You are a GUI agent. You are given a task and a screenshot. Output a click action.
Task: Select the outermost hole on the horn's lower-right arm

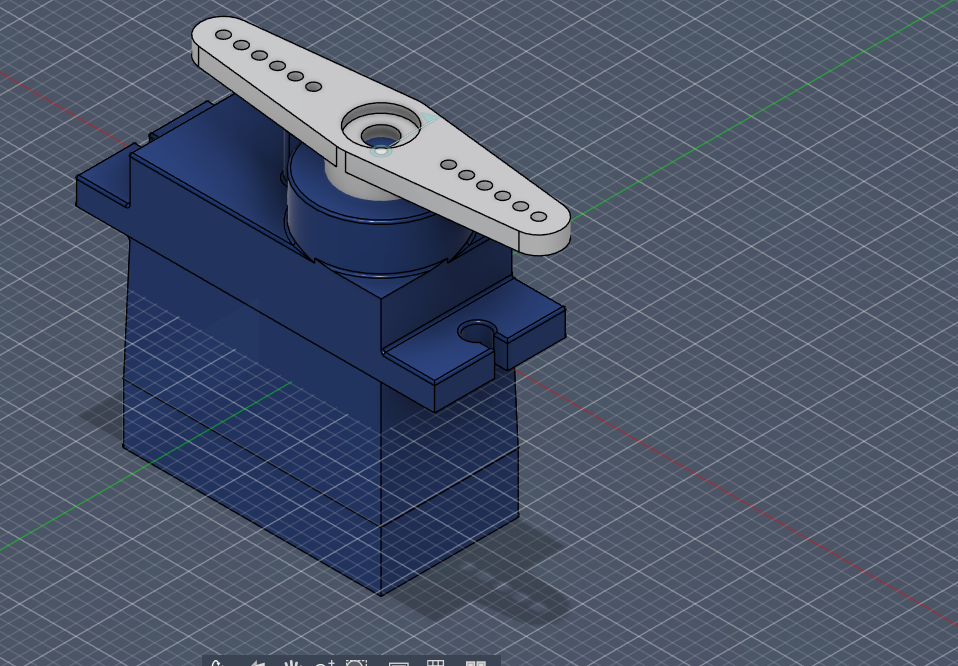(538, 216)
